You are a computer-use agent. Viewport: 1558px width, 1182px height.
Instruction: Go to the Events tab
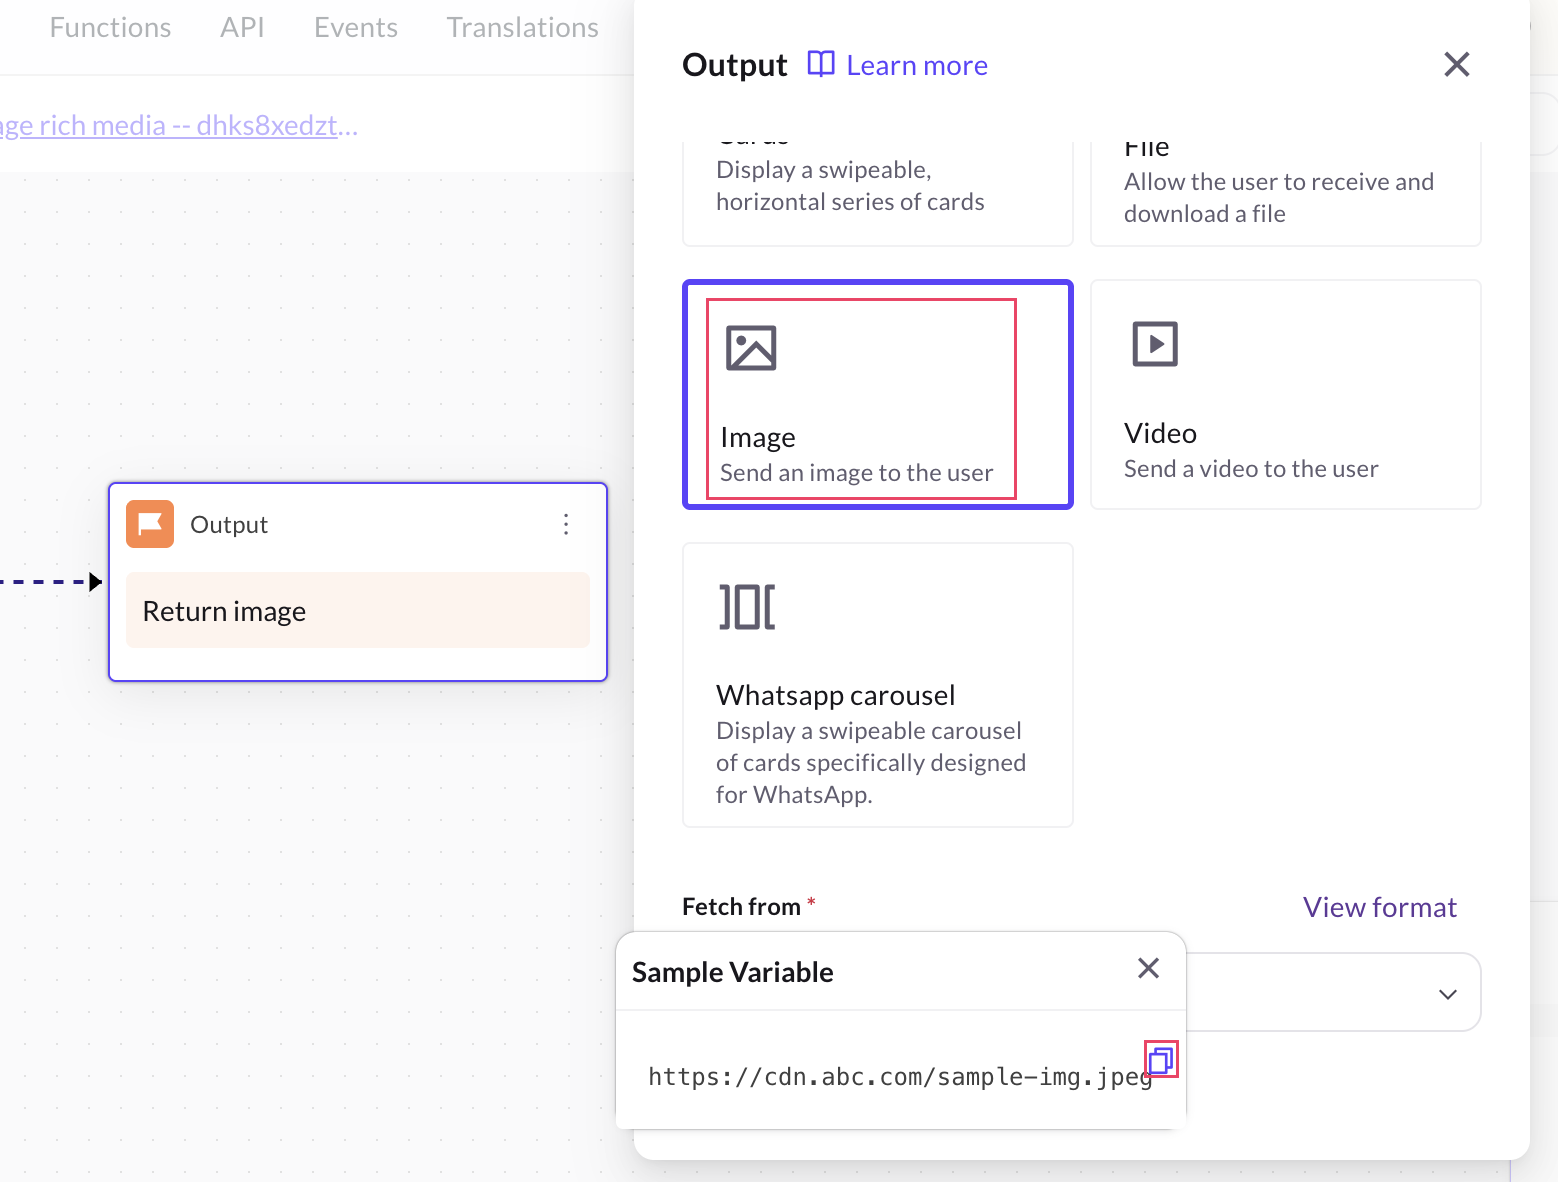click(x=355, y=28)
